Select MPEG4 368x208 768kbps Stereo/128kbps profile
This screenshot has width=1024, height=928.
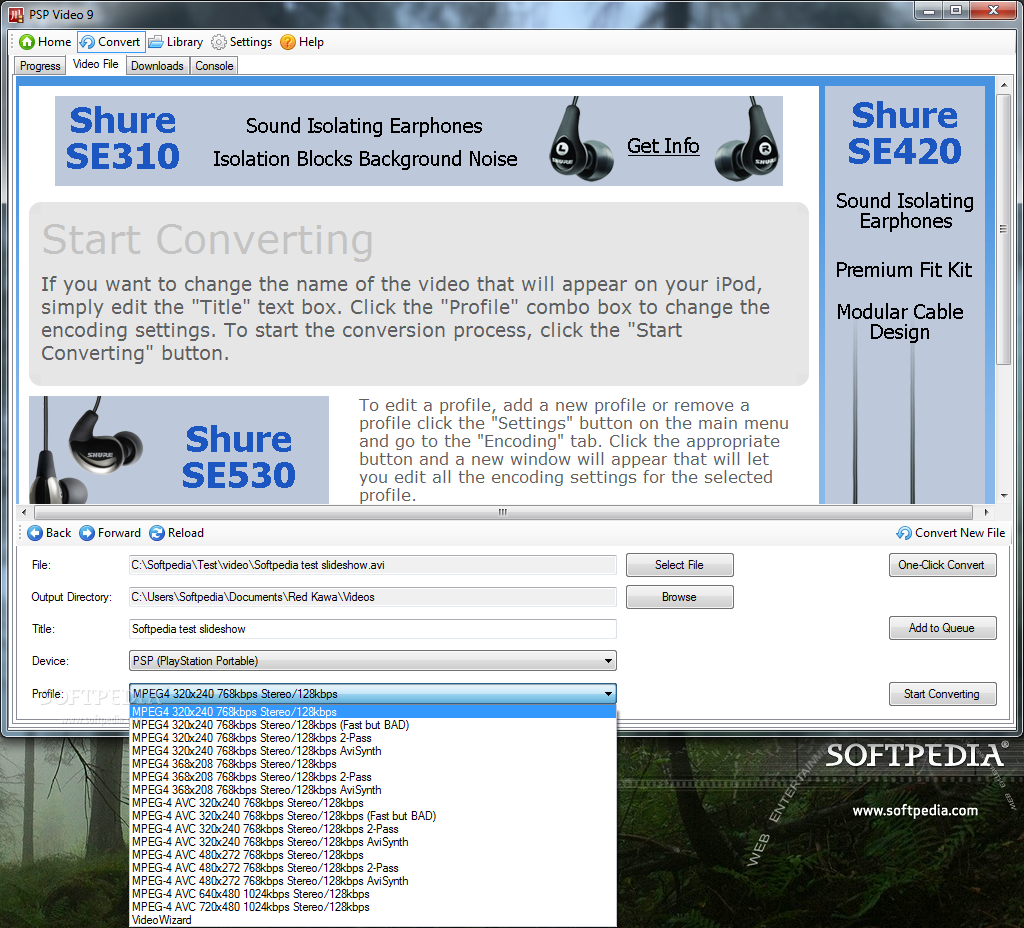(x=373, y=764)
